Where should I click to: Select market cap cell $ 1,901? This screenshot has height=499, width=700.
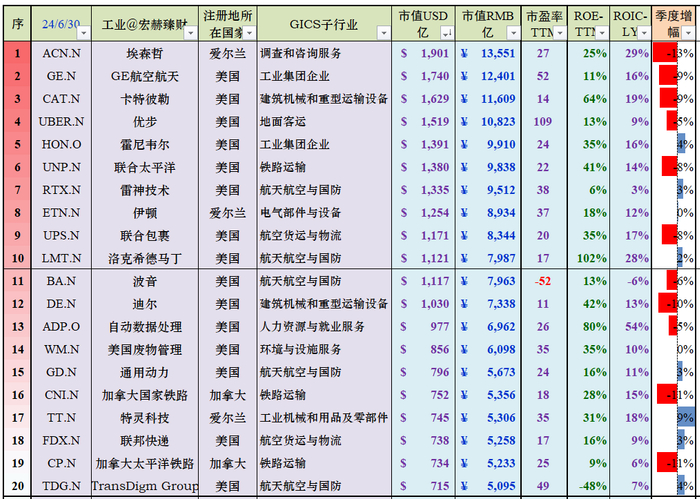coord(424,54)
